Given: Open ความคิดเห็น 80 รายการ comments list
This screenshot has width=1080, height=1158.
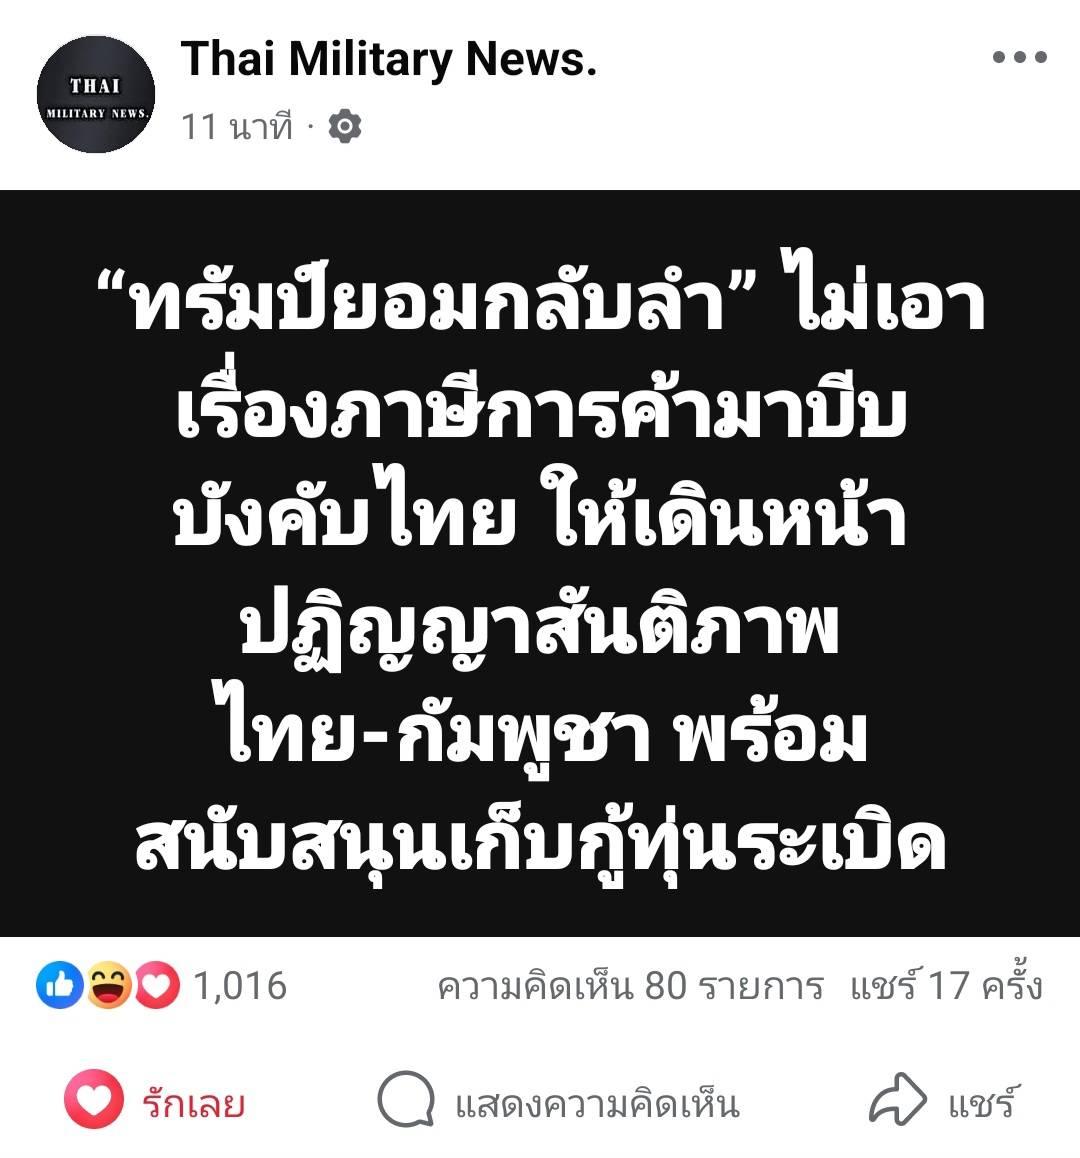Looking at the screenshot, I should [630, 986].
